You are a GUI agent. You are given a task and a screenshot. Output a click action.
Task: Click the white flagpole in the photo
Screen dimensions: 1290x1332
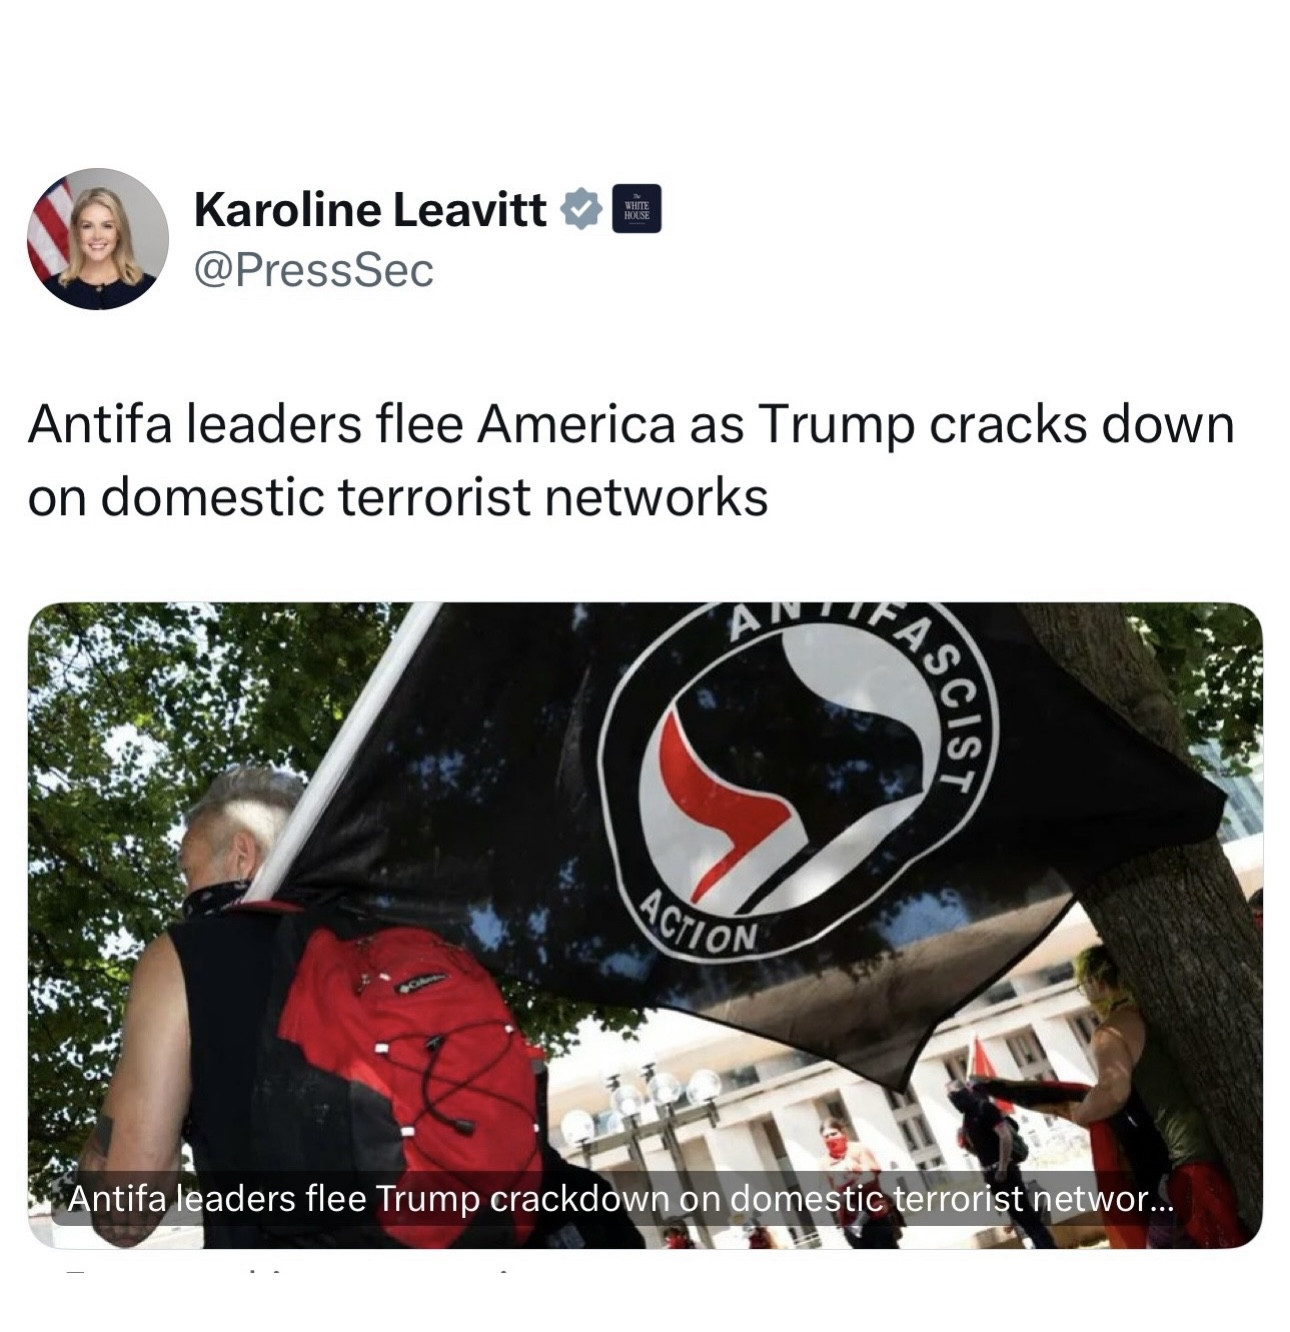(340, 752)
